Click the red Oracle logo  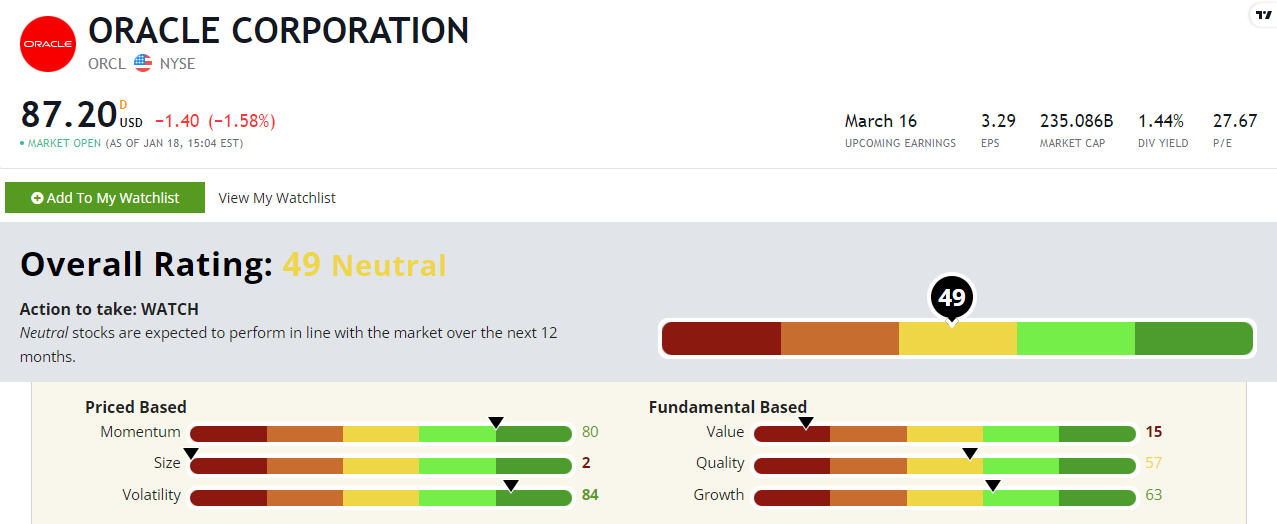48,44
